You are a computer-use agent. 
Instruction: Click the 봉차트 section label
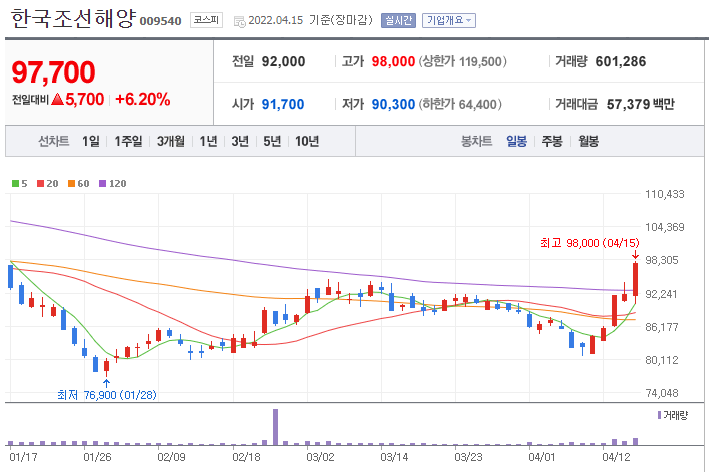coord(476,142)
